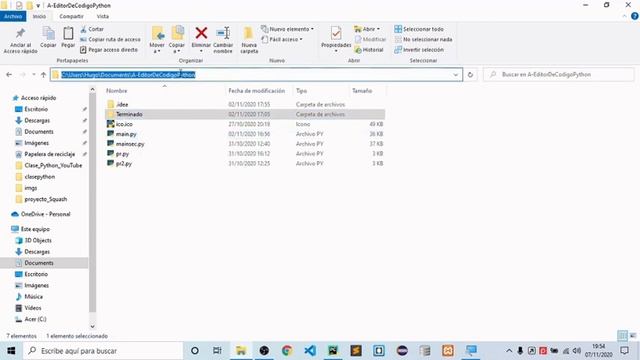This screenshot has height=360, width=640.
Task: Click Pegar acceso directo
Action: (x=109, y=50)
